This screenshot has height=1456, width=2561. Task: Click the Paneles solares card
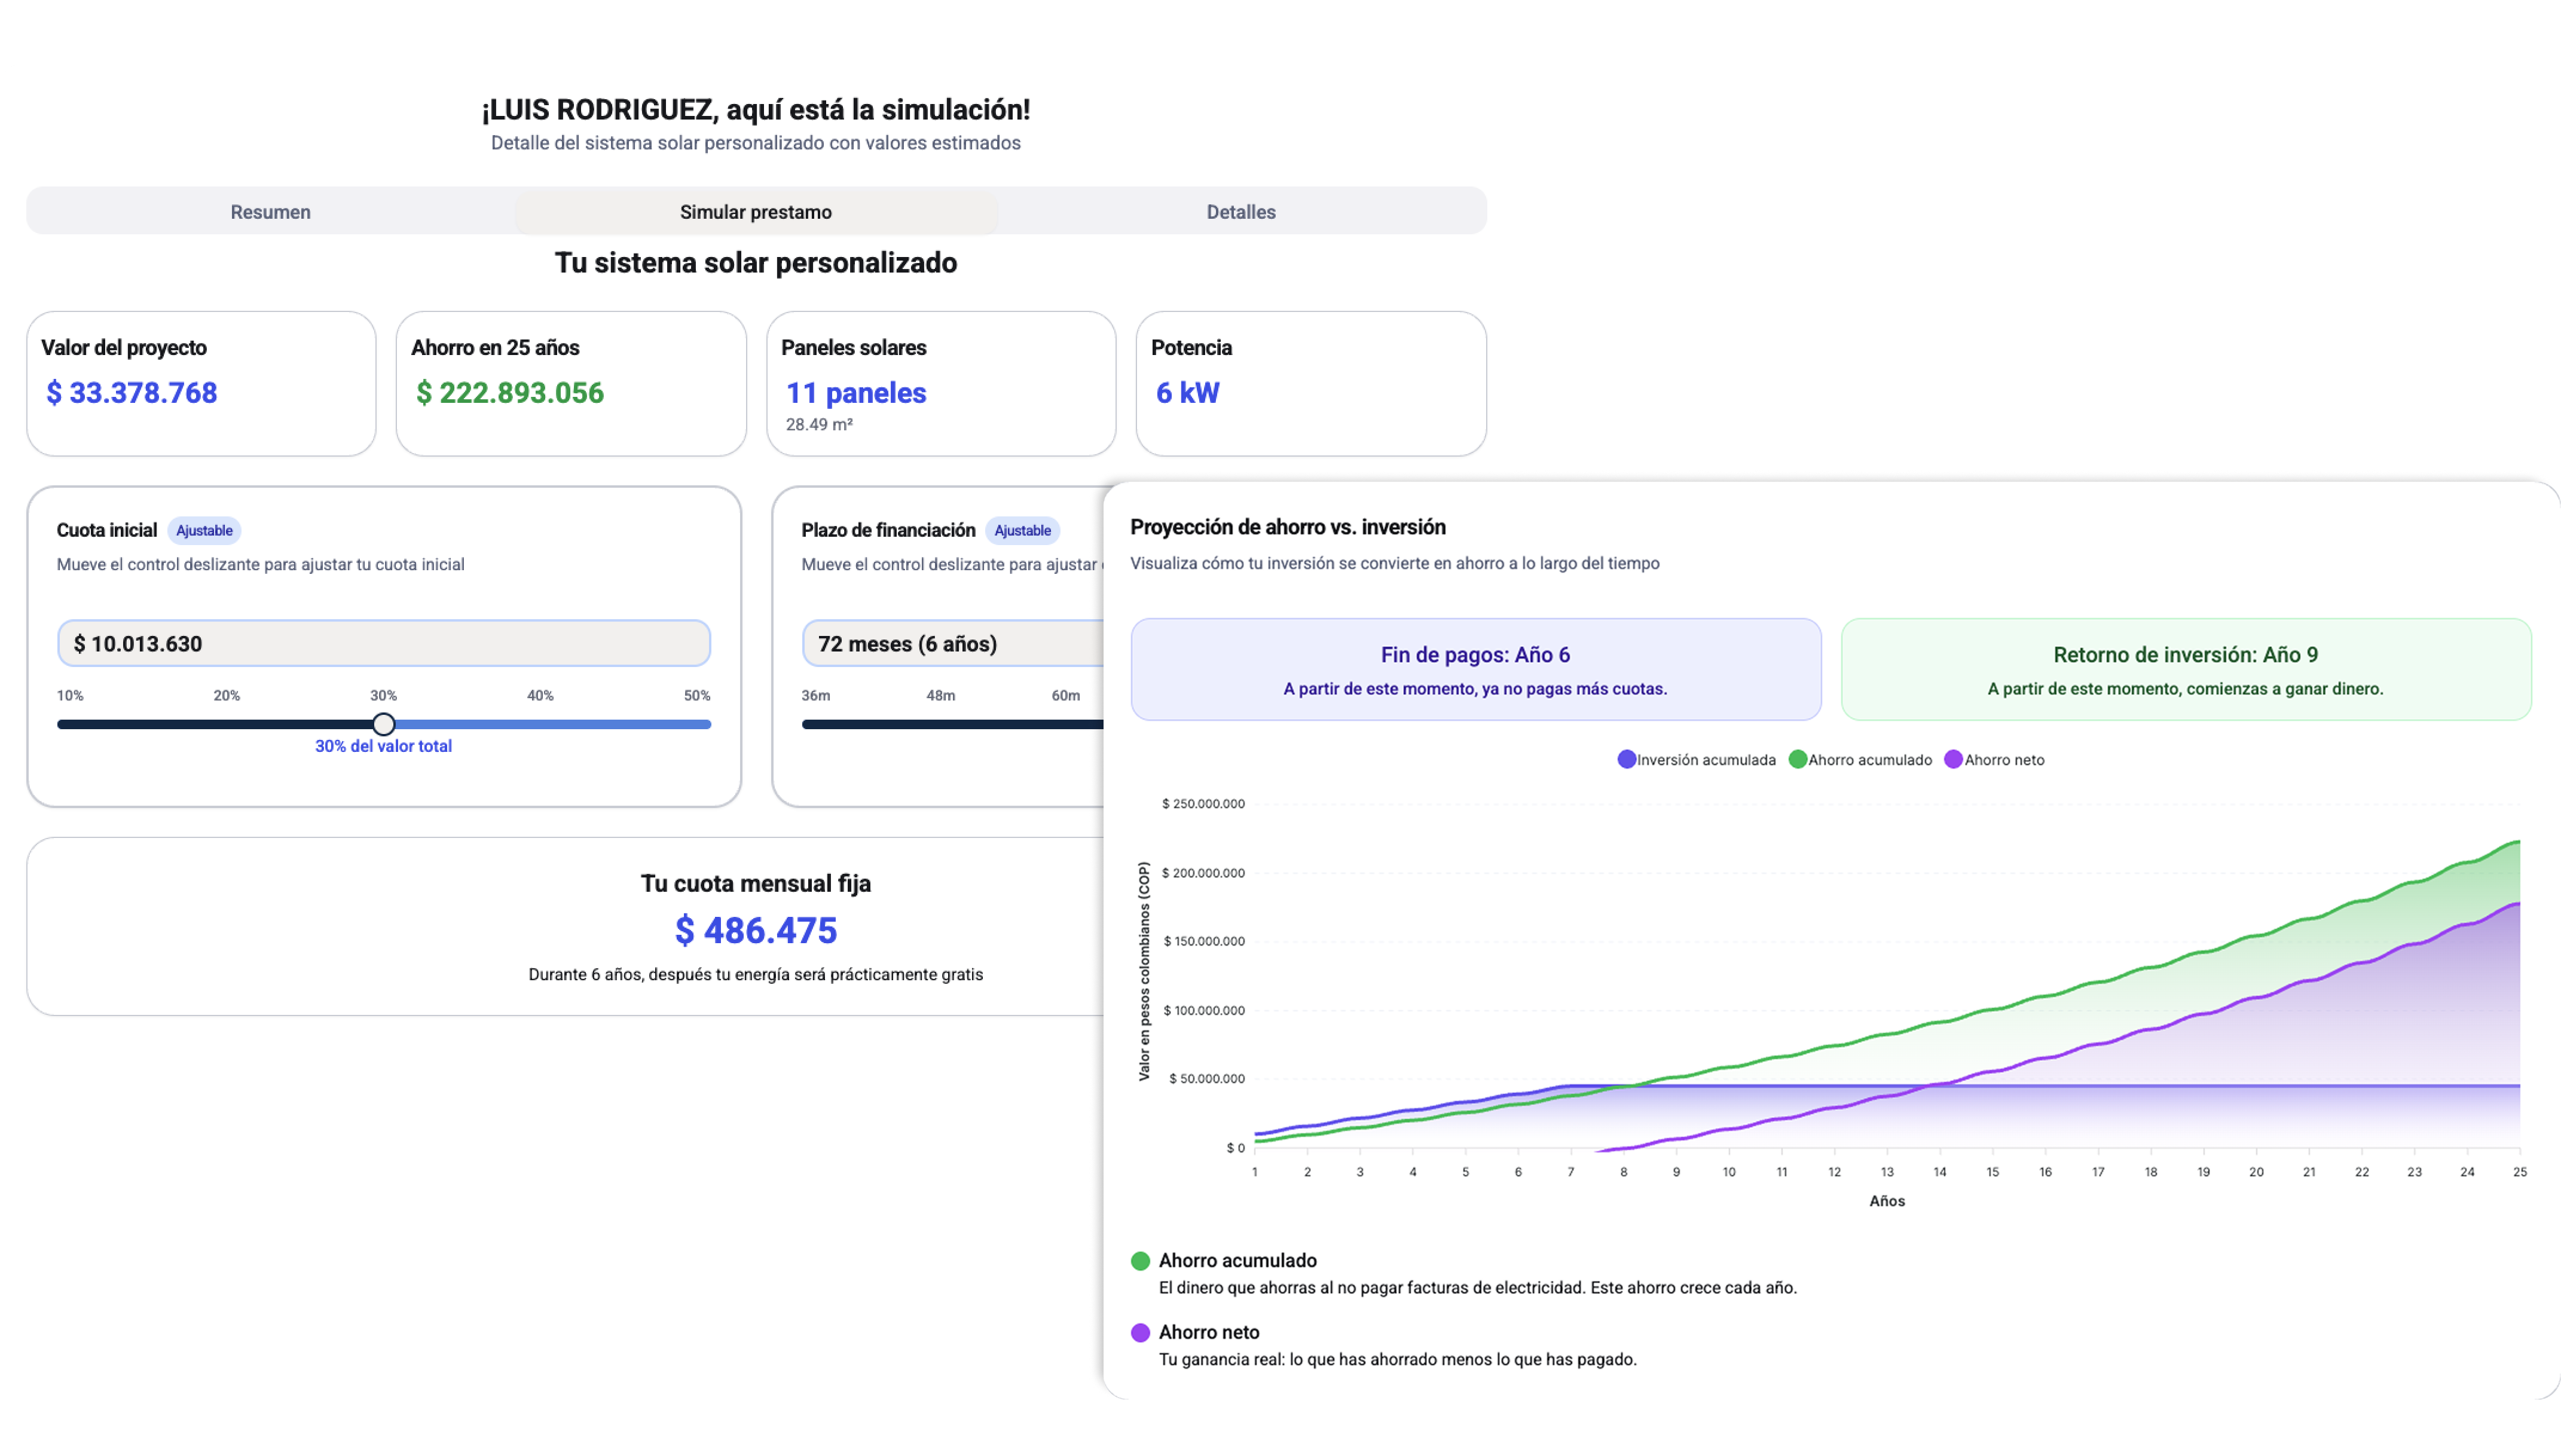pos(941,383)
